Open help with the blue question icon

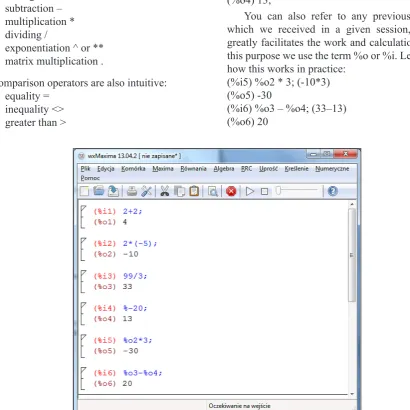click(x=333, y=191)
